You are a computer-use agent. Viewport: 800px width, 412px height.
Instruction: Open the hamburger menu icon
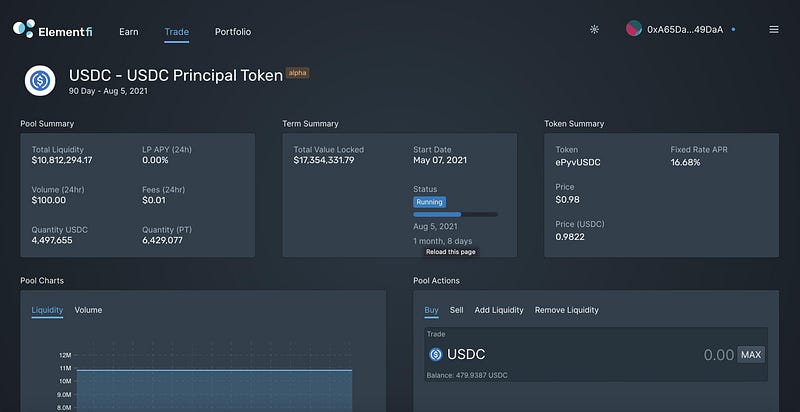[773, 30]
